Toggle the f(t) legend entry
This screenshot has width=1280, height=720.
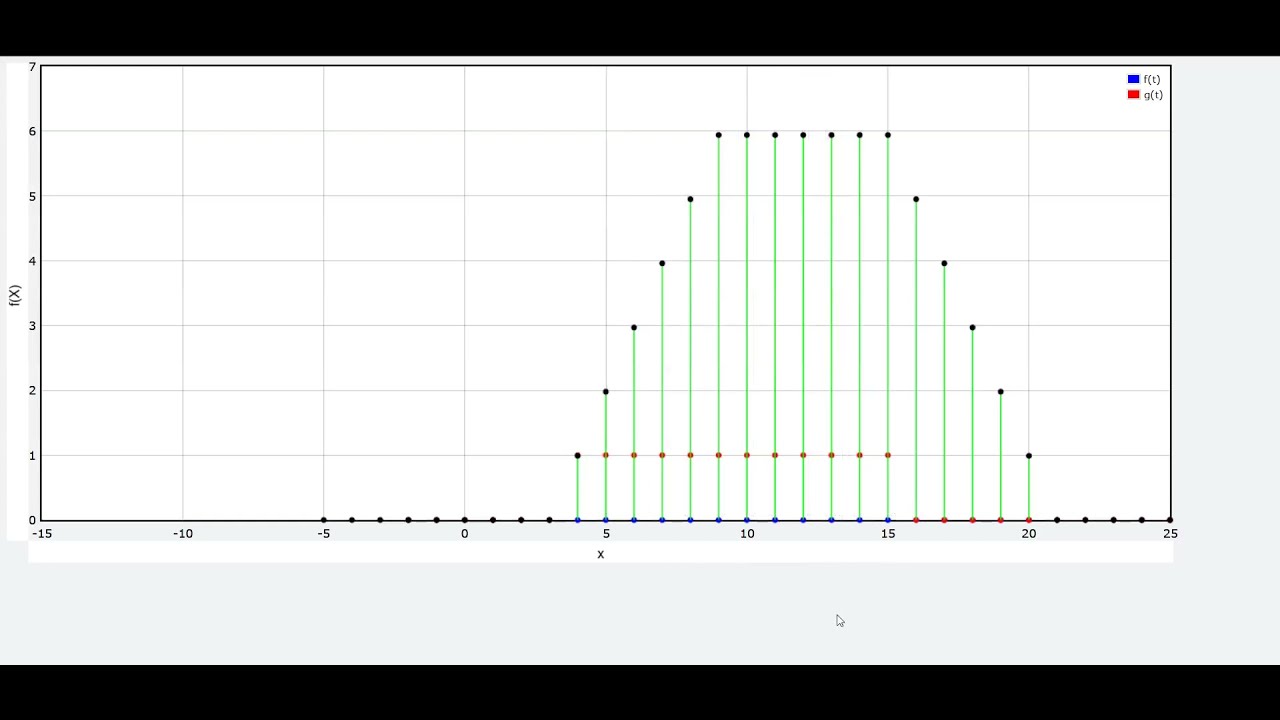pos(1144,79)
